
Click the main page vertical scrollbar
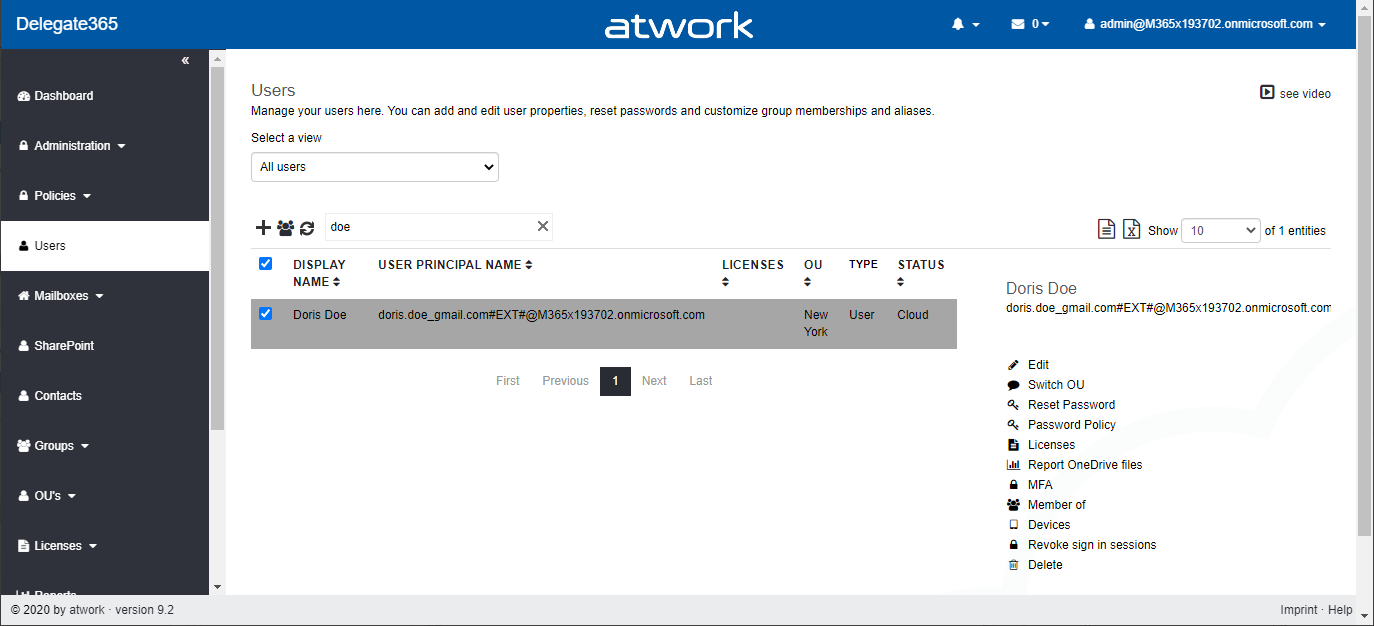pos(1365,275)
